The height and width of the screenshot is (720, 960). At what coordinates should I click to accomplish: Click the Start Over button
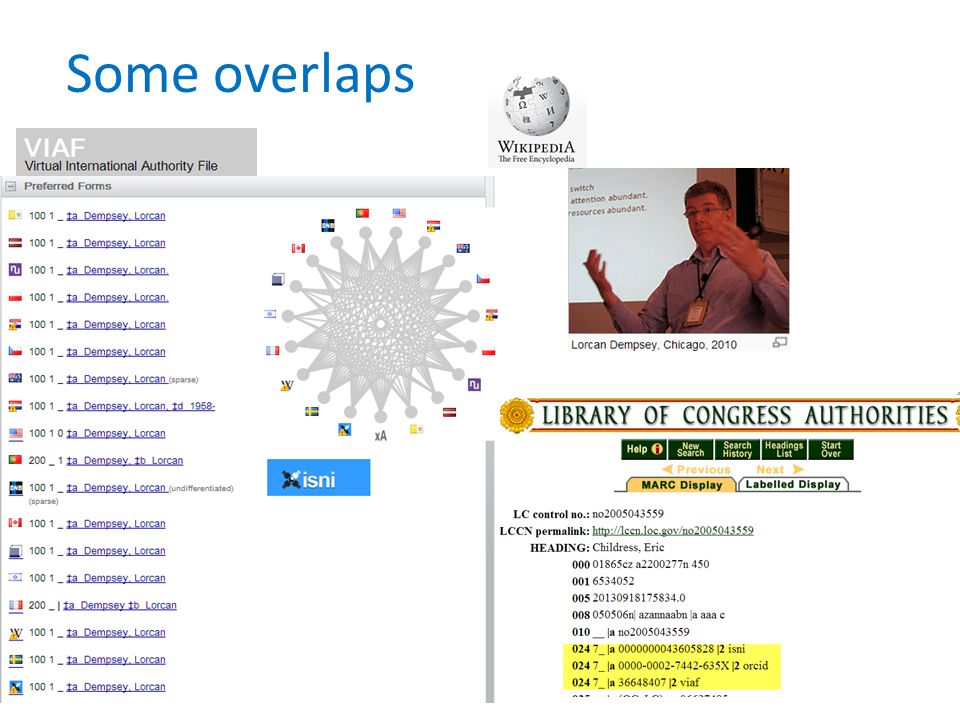(831, 449)
